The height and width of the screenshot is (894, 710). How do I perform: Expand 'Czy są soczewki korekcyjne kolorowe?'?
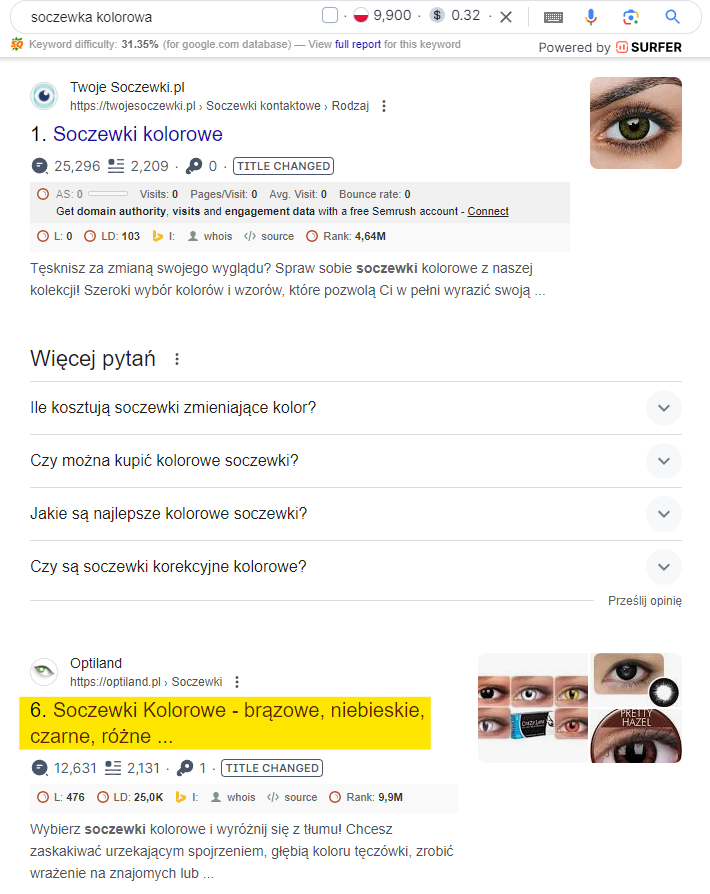click(356, 567)
